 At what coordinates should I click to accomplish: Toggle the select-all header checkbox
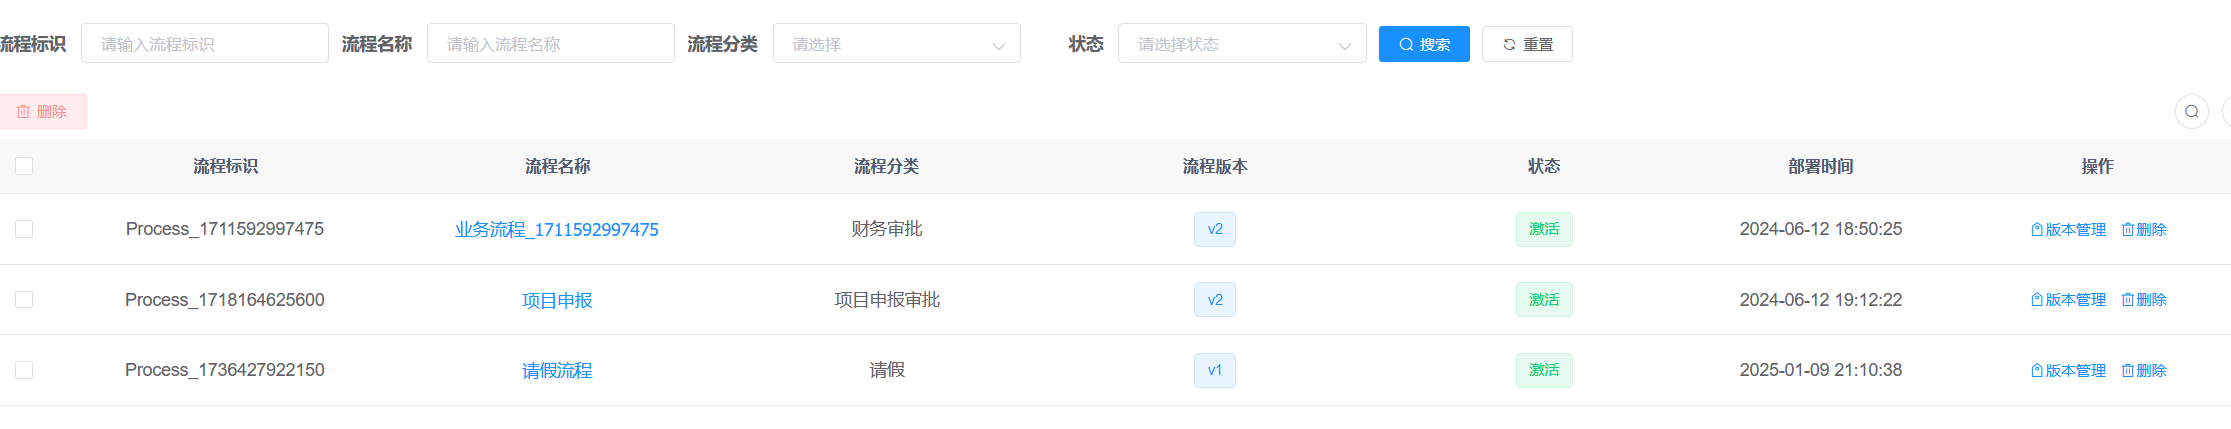coord(24,166)
